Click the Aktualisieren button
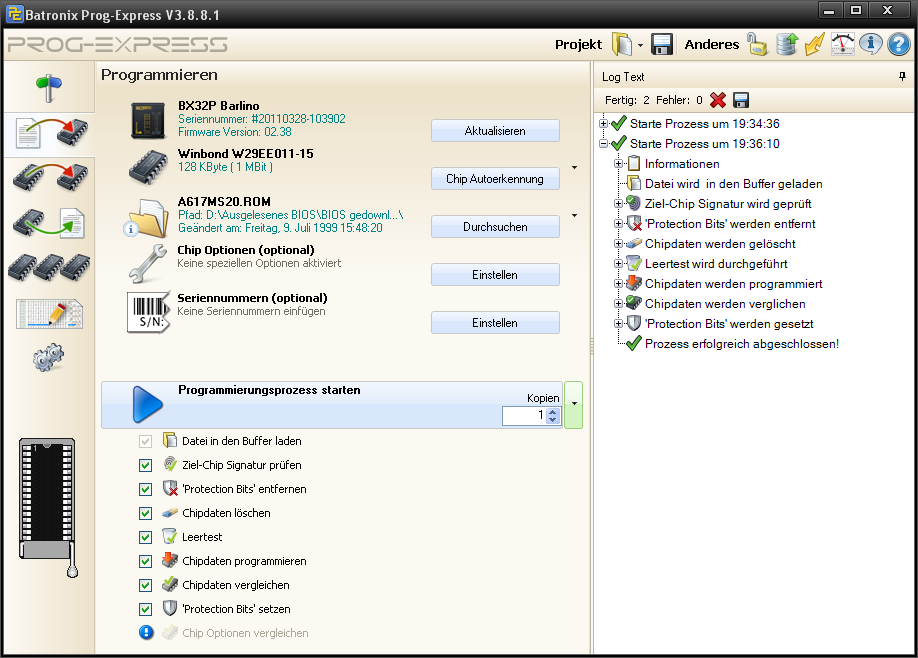Viewport: 918px width, 658px height. pos(495,131)
